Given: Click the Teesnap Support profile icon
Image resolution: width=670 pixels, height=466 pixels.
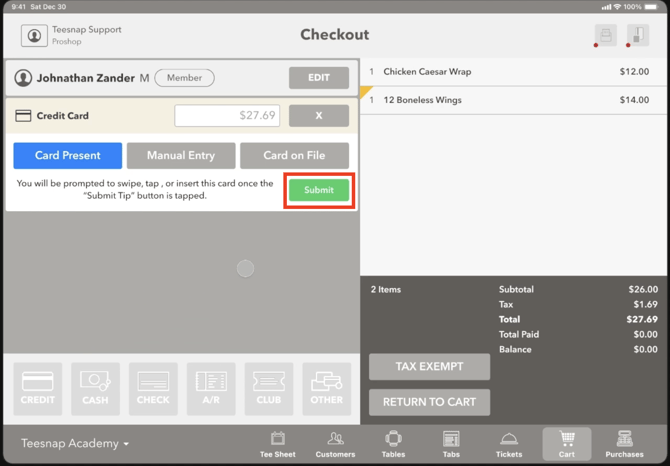Looking at the screenshot, I should tap(34, 35).
